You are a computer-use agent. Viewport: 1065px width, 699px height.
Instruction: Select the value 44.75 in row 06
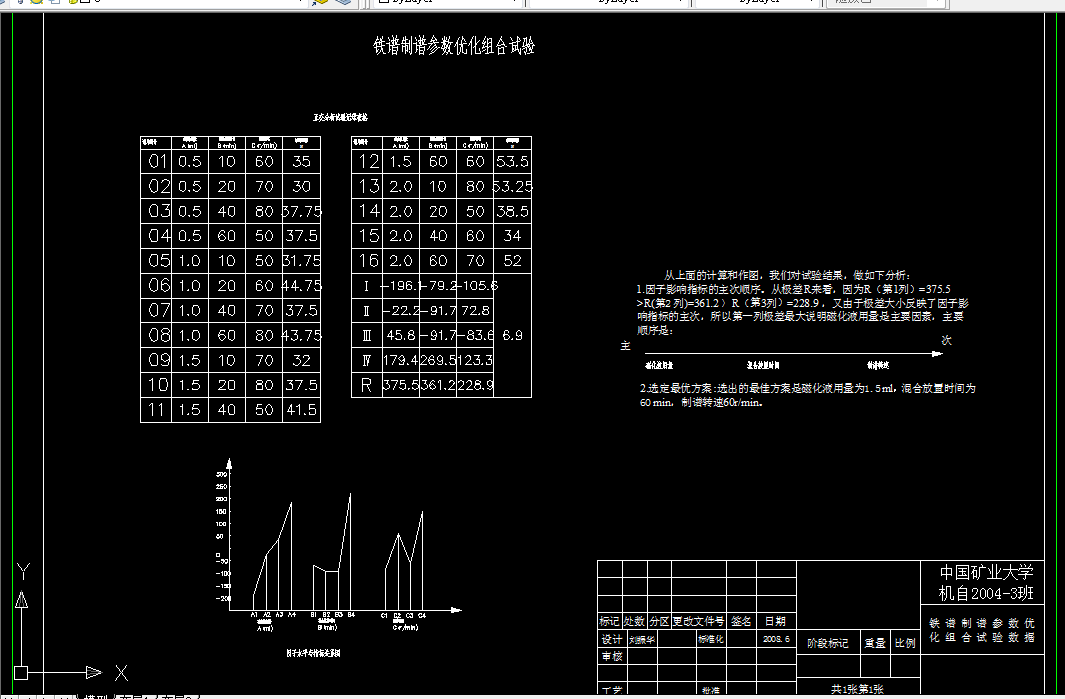click(x=302, y=286)
